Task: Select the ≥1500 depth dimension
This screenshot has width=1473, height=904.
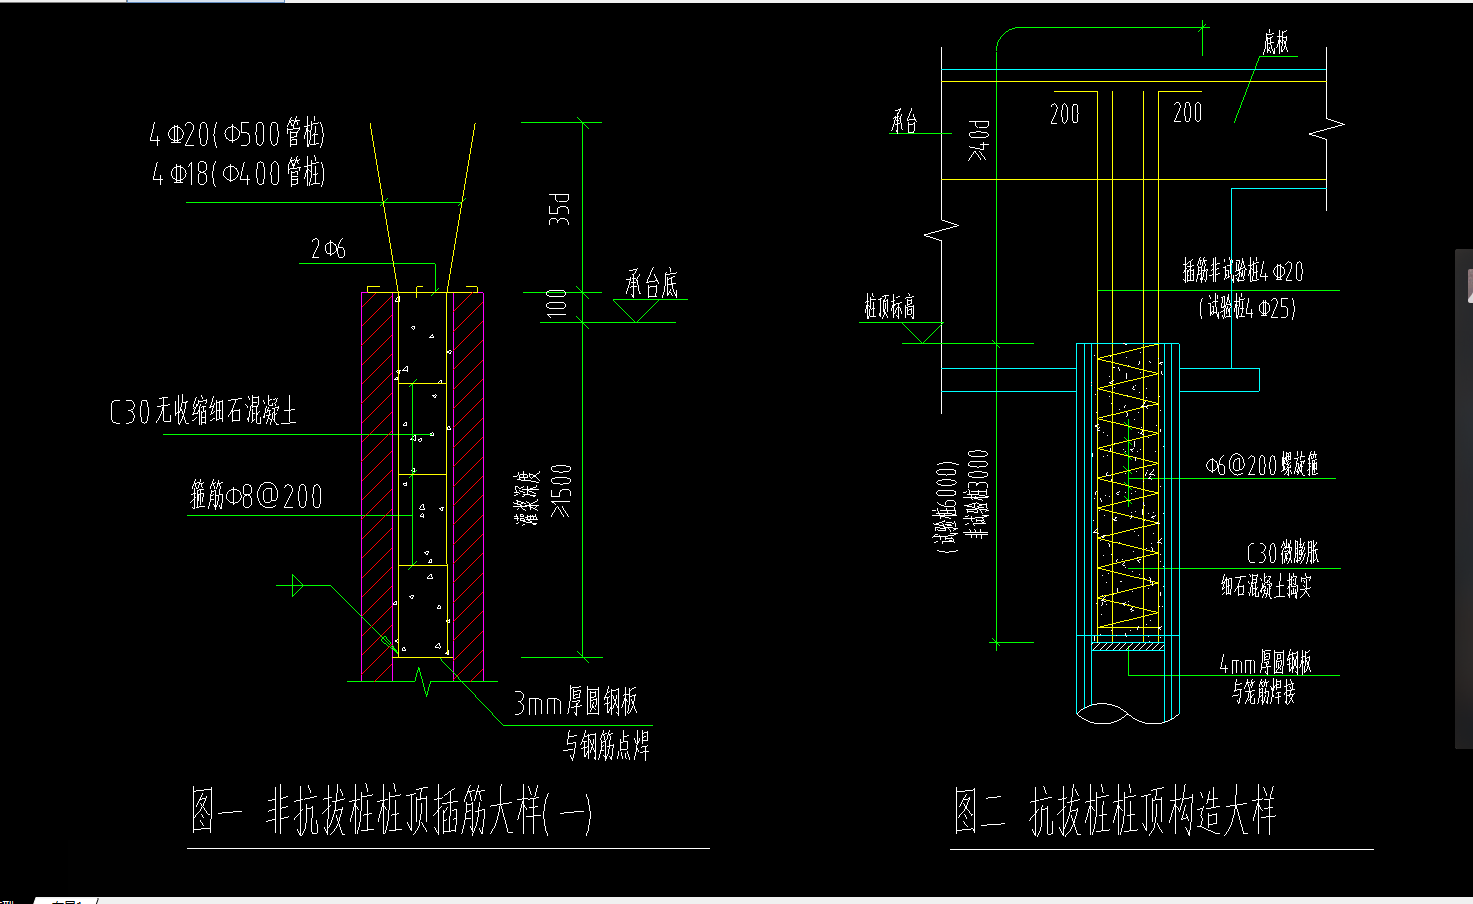Action: (x=562, y=490)
